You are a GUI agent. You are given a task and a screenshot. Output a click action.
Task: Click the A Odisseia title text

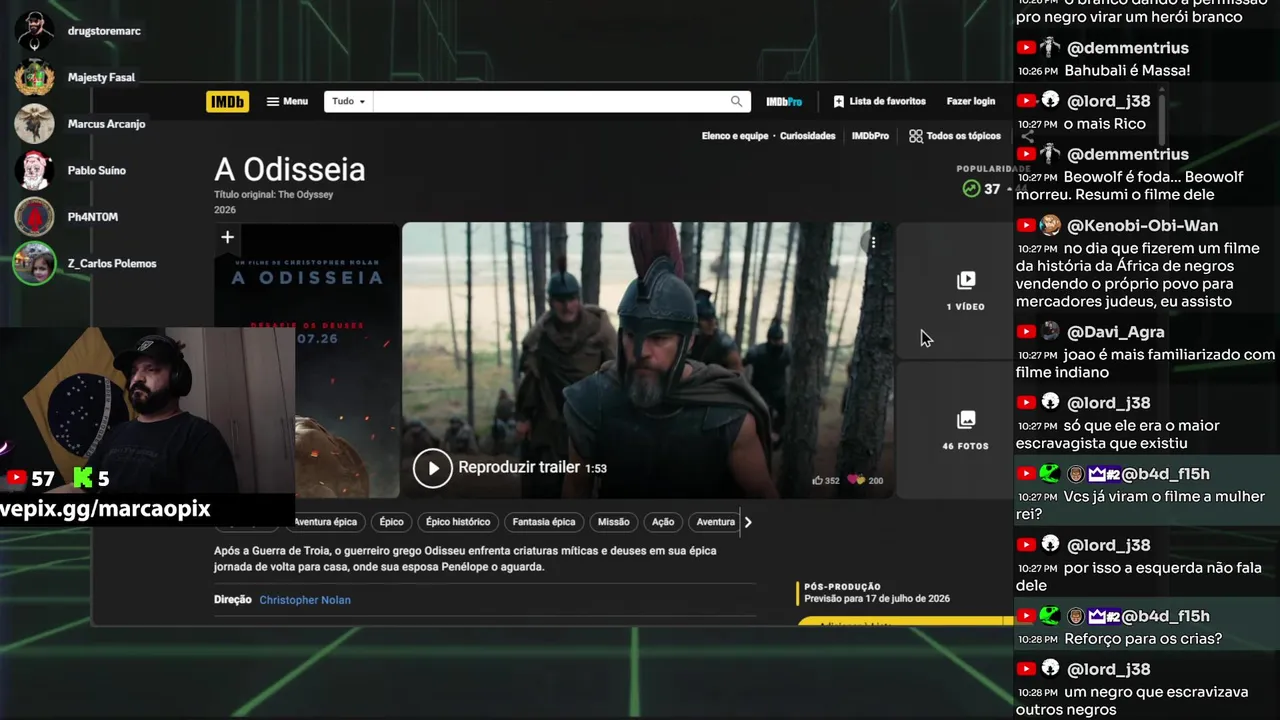[290, 170]
